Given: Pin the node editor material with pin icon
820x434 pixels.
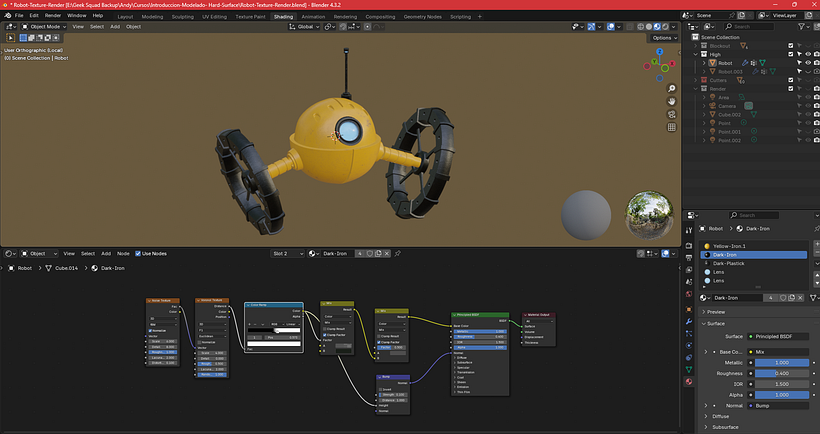Looking at the screenshot, I should click(x=398, y=254).
